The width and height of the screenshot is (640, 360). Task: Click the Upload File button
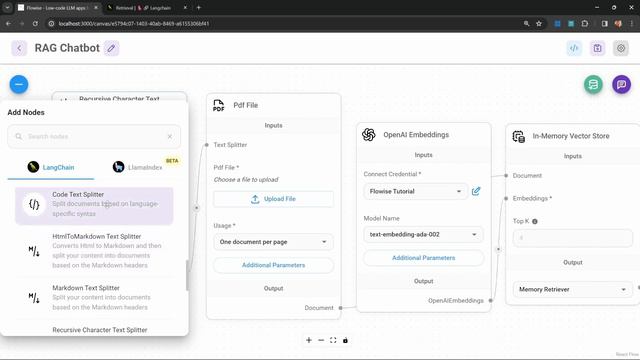click(273, 199)
